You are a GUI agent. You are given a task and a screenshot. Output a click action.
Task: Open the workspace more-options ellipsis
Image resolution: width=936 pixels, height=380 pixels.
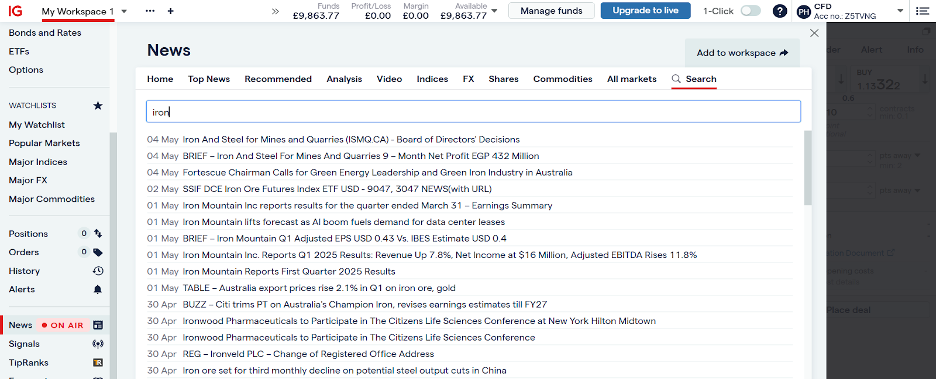150,11
